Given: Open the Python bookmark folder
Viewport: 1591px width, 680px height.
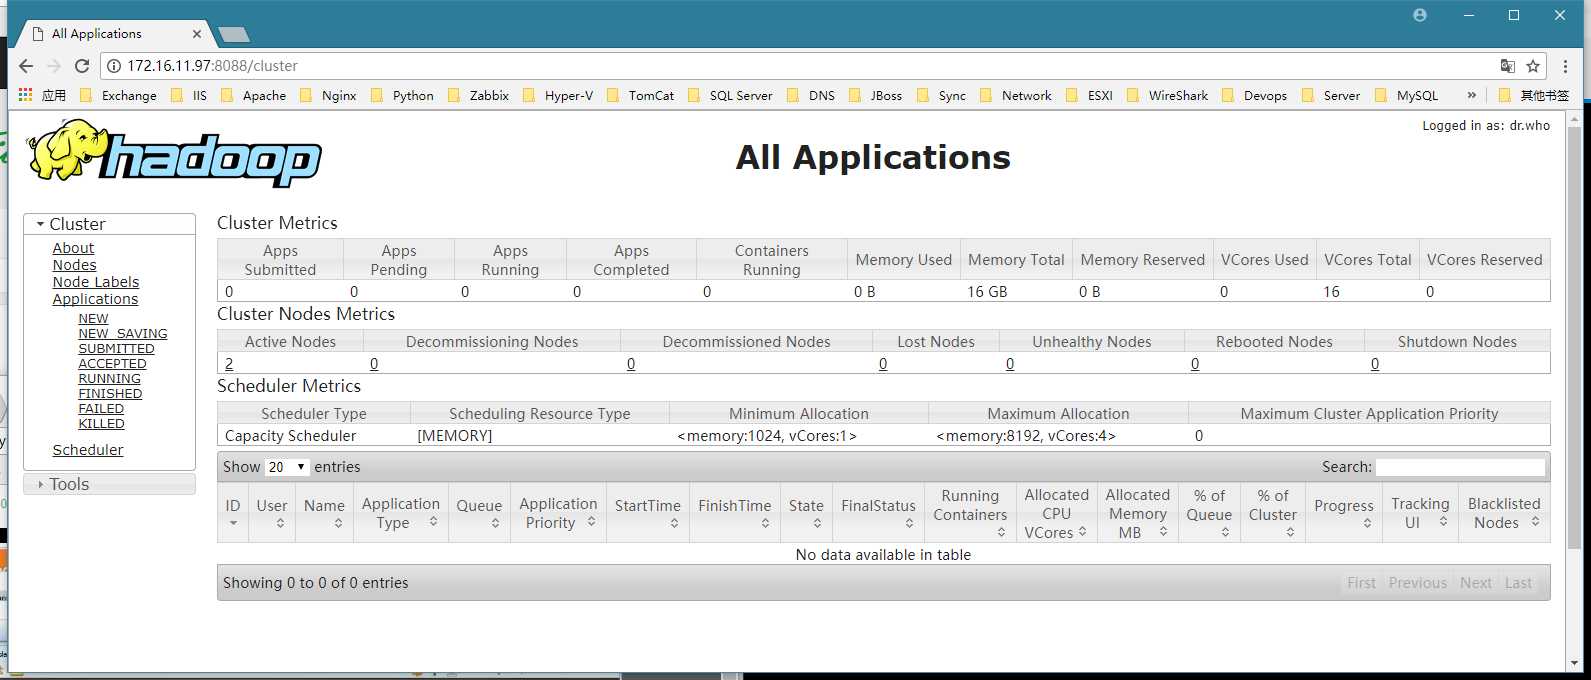Looking at the screenshot, I should point(402,95).
